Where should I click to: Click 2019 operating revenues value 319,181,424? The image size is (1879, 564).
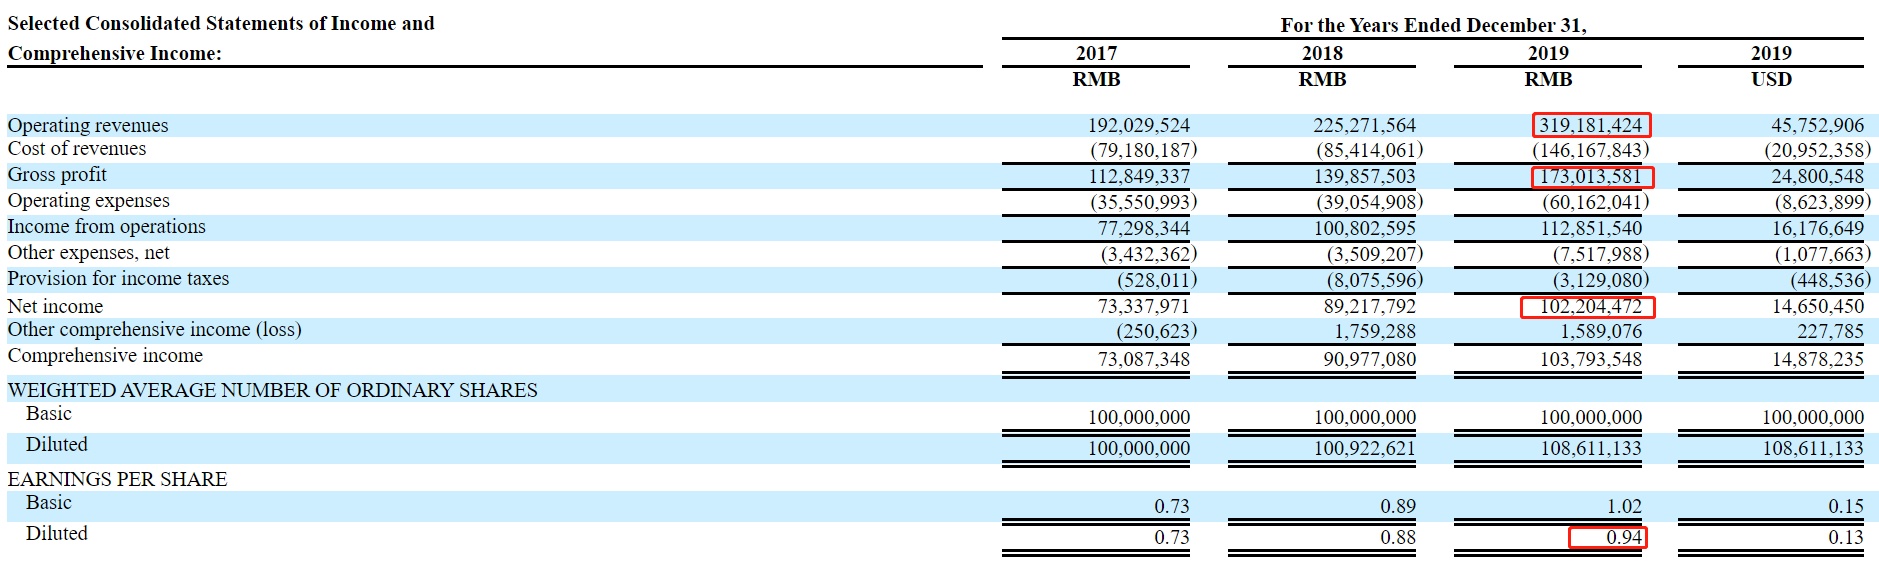click(1591, 126)
